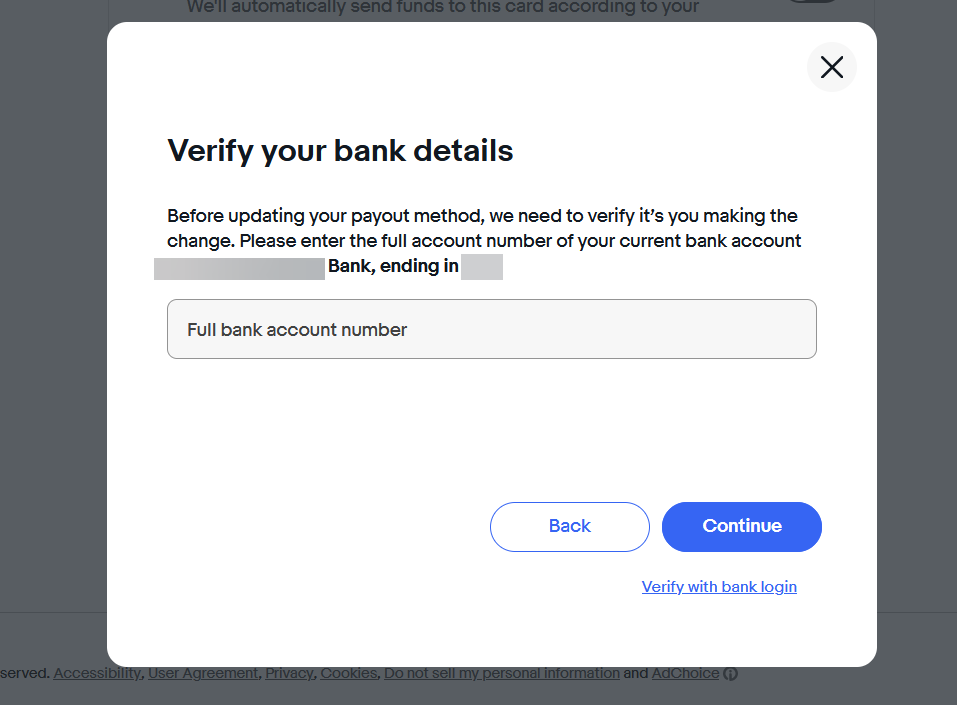Dismiss the dialog using the X icon
Screen dimensions: 957x705
click(831, 67)
